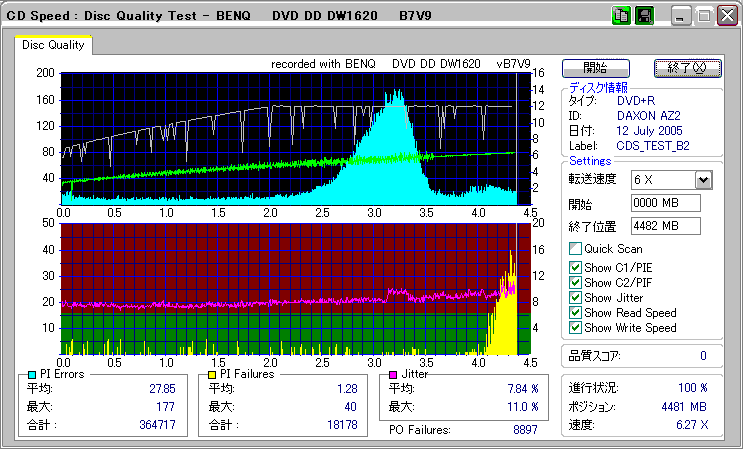Viewport: 743px width, 449px height.
Task: Toggle the Quick Scan checkbox
Action: tap(575, 249)
